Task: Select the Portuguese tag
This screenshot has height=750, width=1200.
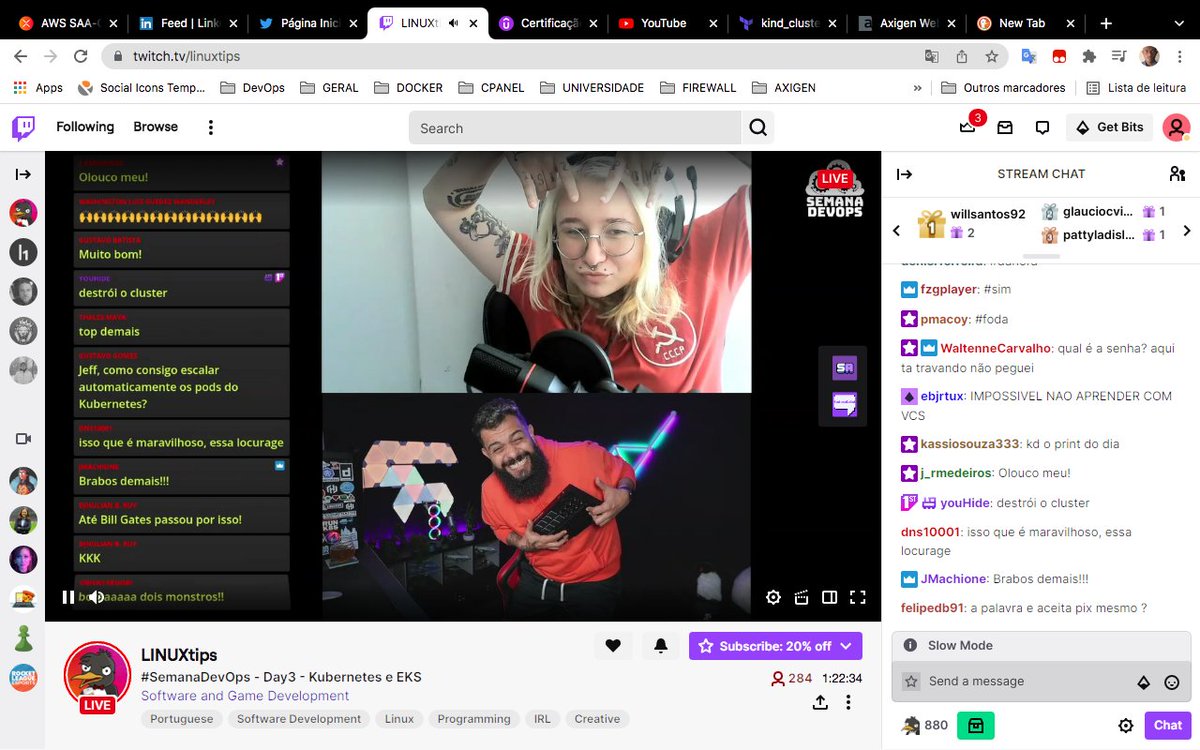Action: tap(182, 719)
